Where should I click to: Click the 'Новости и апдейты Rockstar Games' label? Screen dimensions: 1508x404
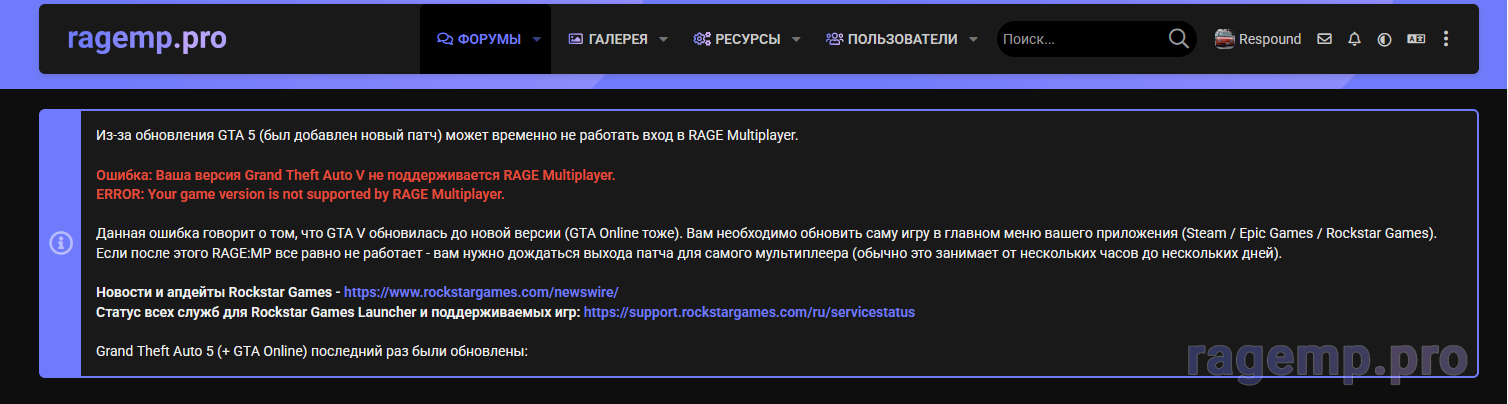[214, 292]
